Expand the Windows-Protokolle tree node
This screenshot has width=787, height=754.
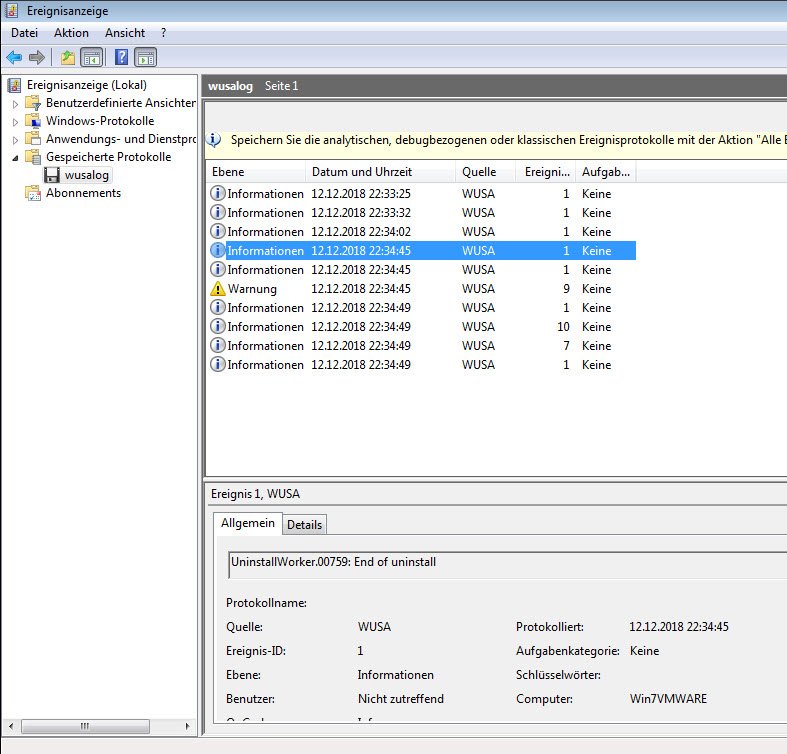tap(15, 121)
